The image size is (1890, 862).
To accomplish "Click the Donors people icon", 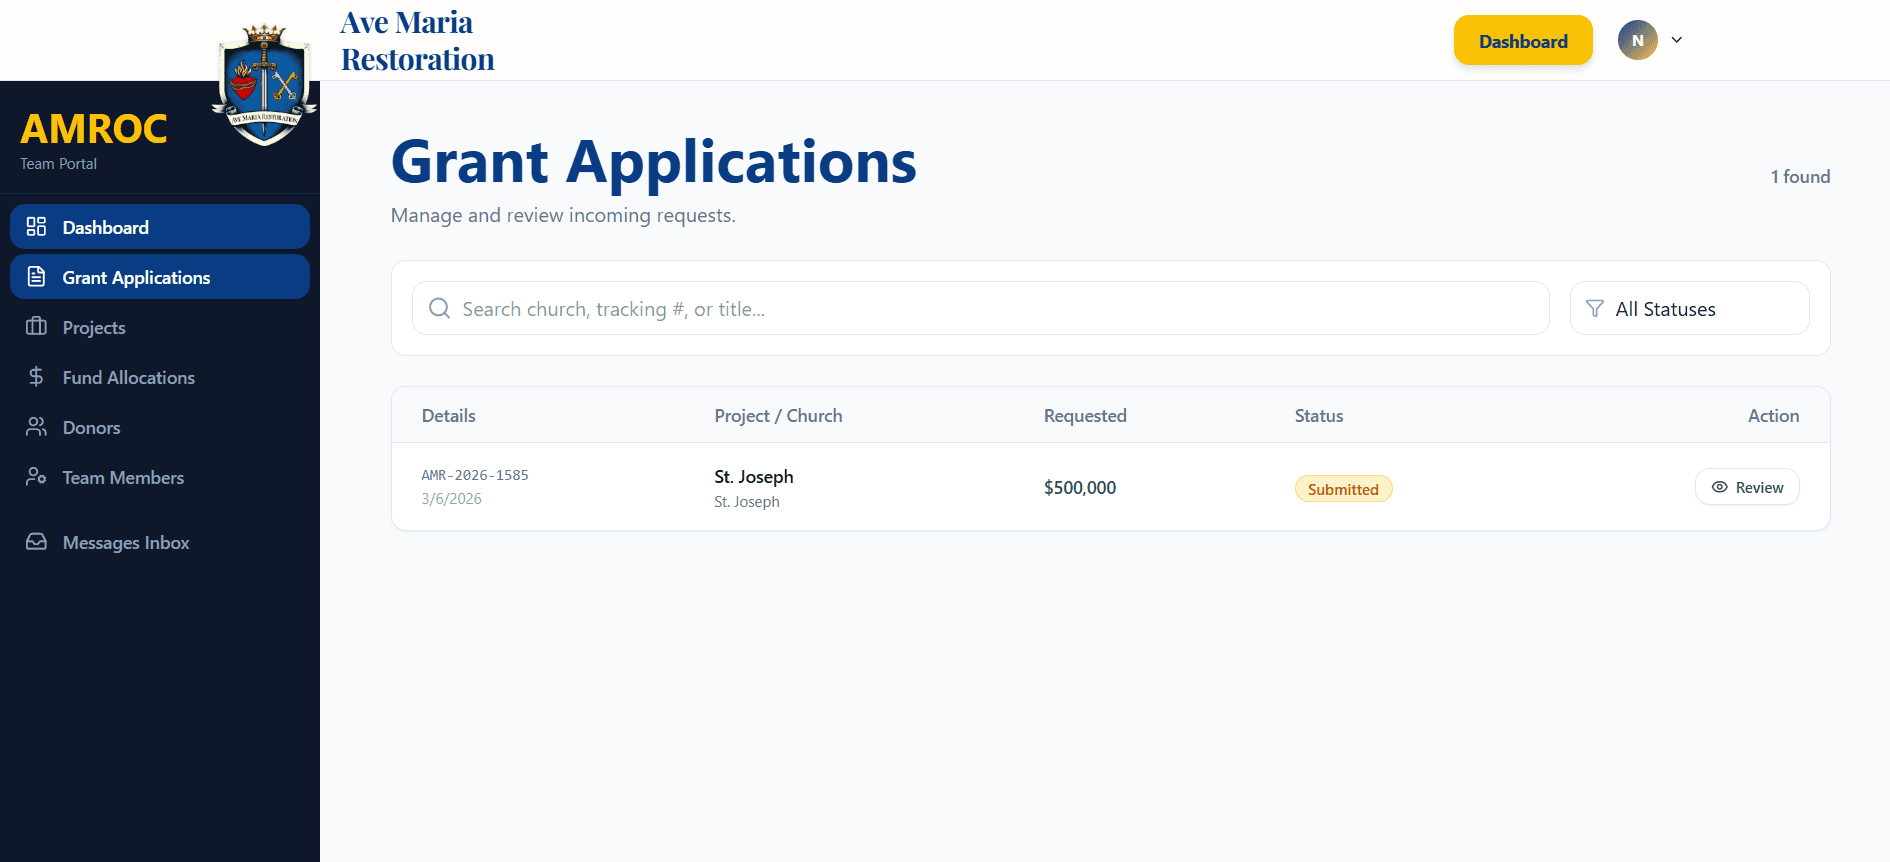I will [36, 426].
